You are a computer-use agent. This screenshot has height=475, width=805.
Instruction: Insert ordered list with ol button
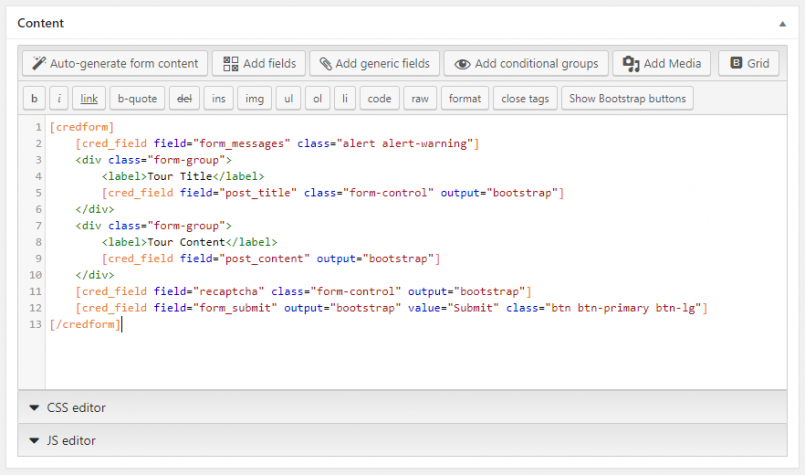(318, 98)
